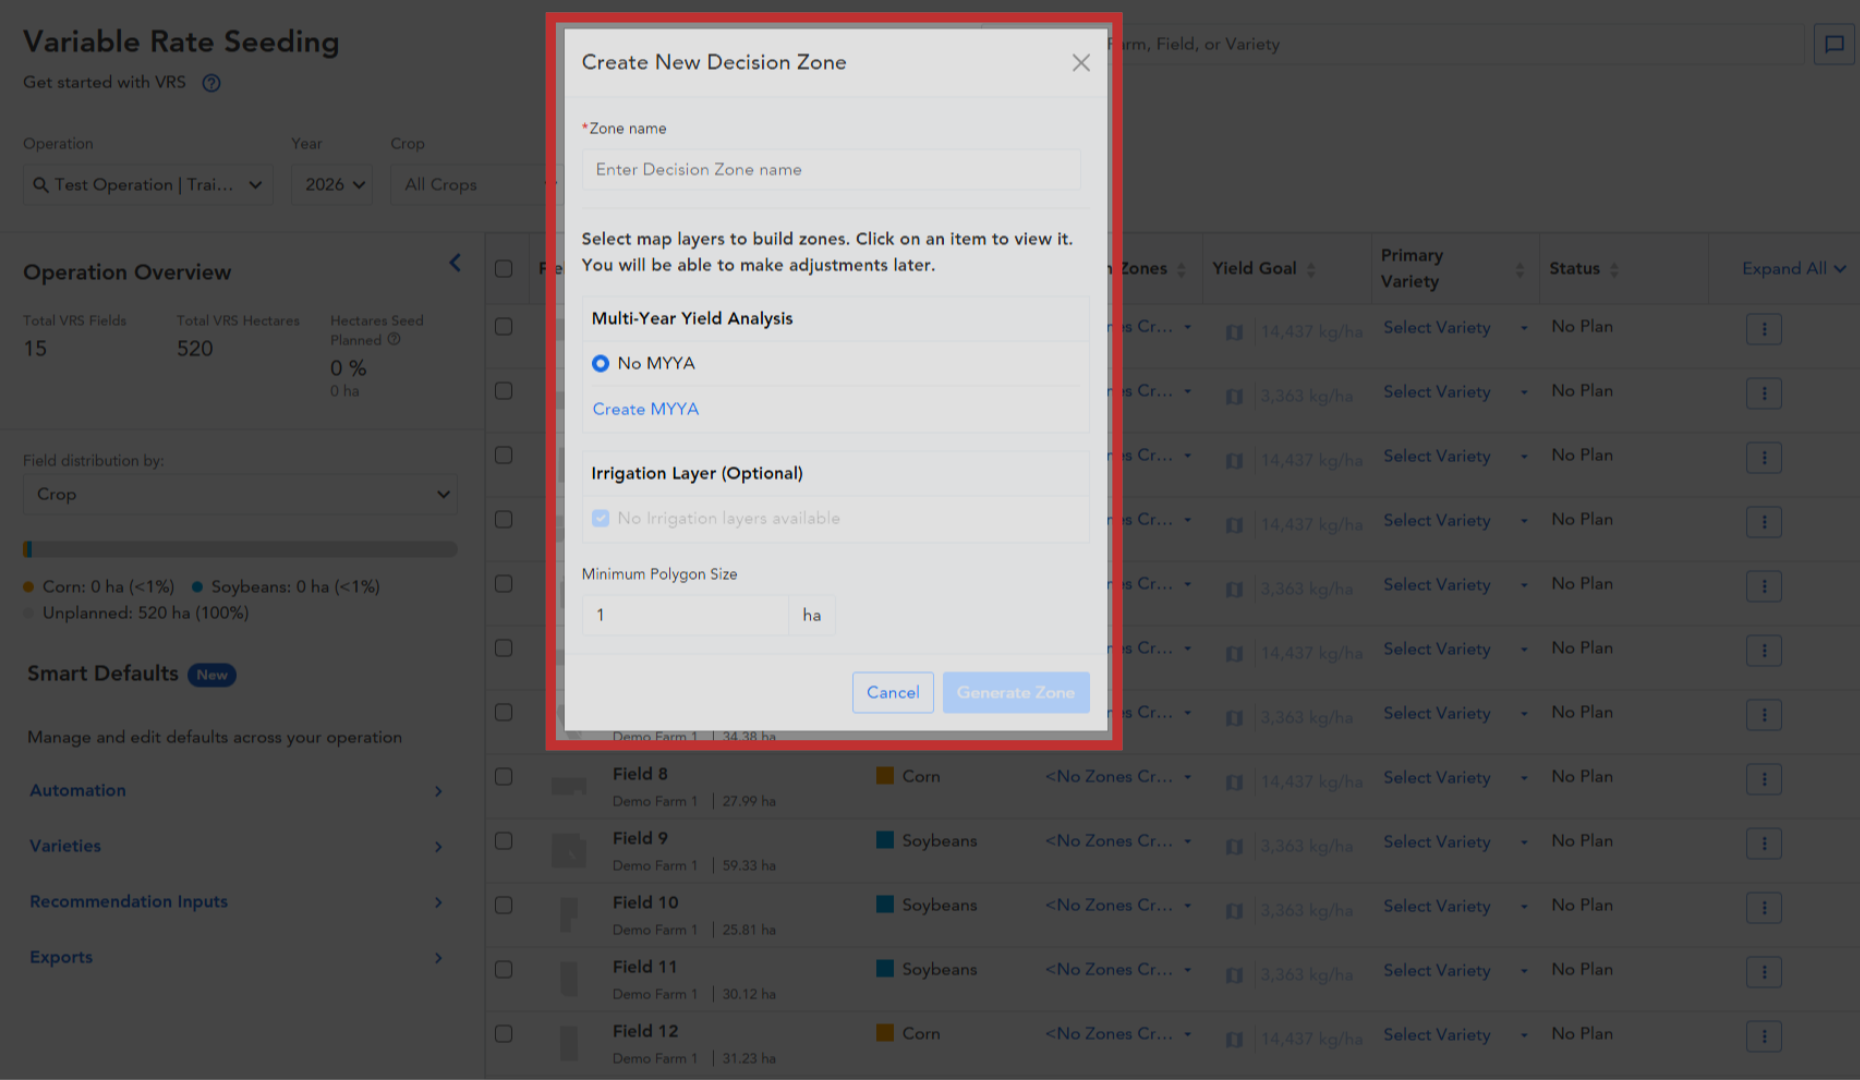Click Field 12 yield goal map icon
This screenshot has height=1080, width=1860.
(x=1235, y=1039)
